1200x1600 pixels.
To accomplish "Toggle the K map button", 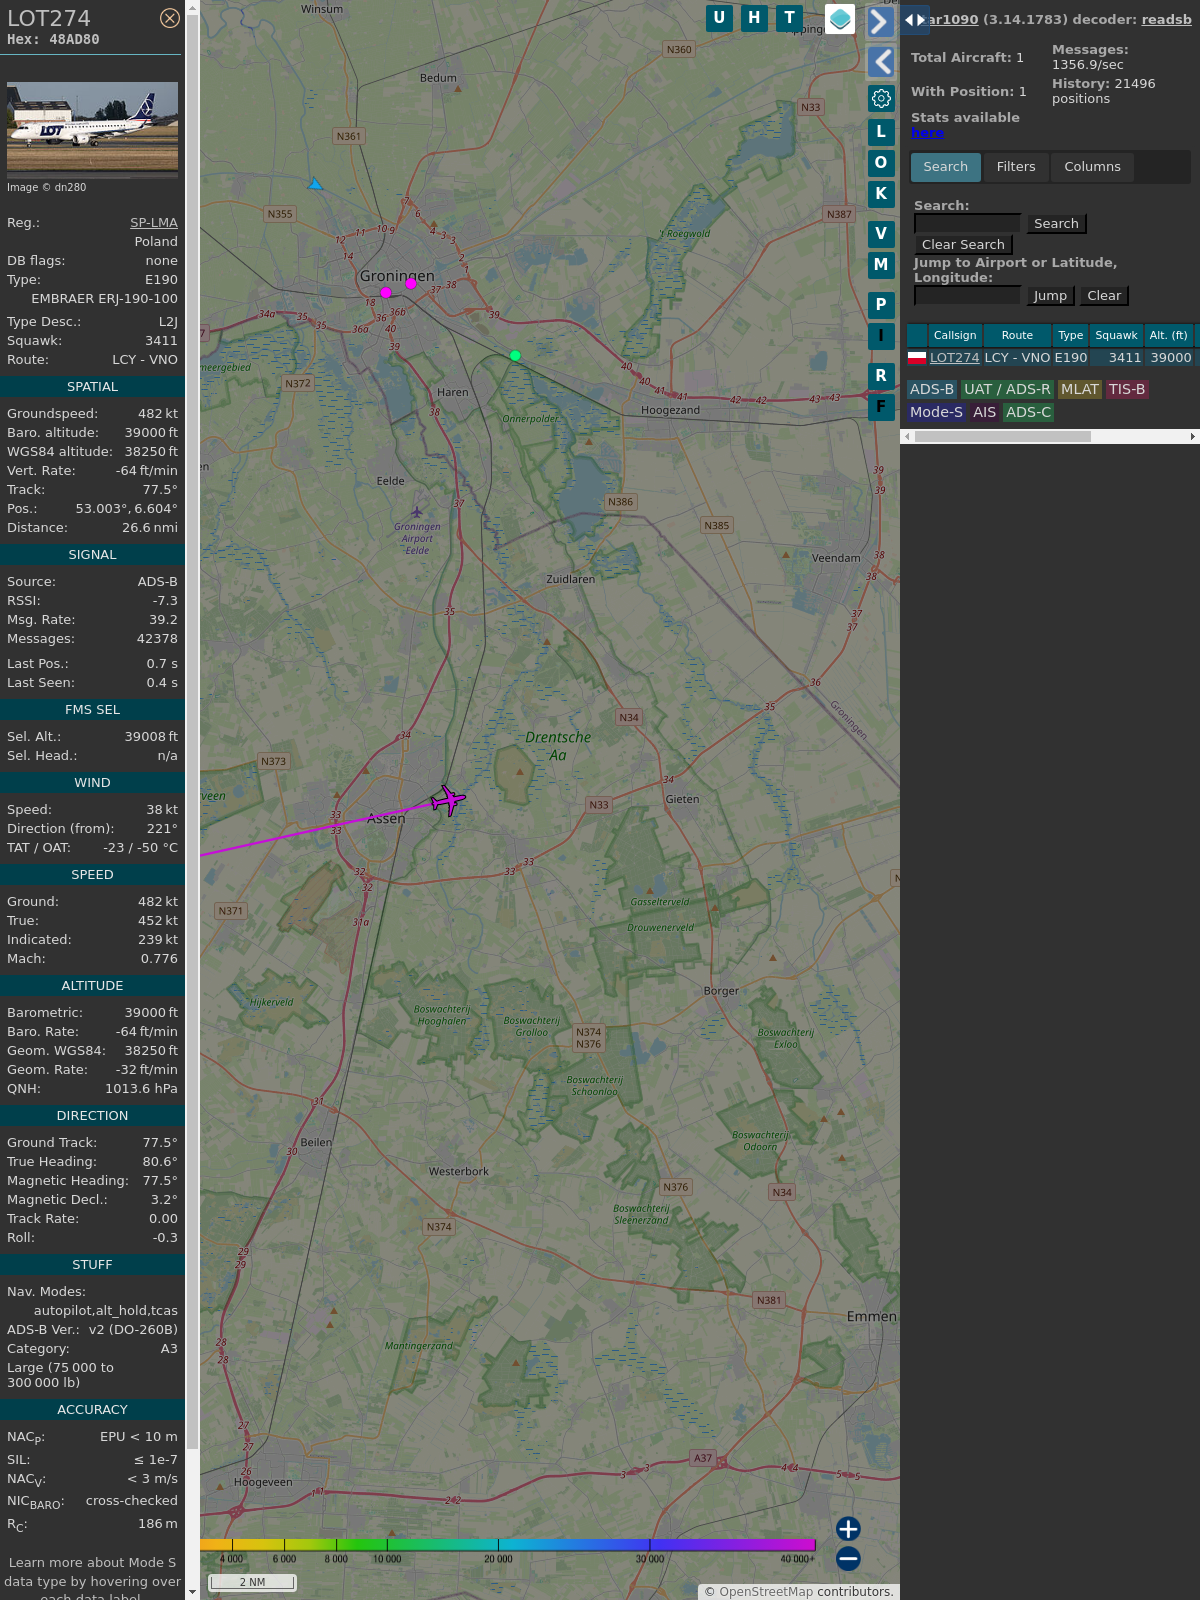I will point(881,194).
